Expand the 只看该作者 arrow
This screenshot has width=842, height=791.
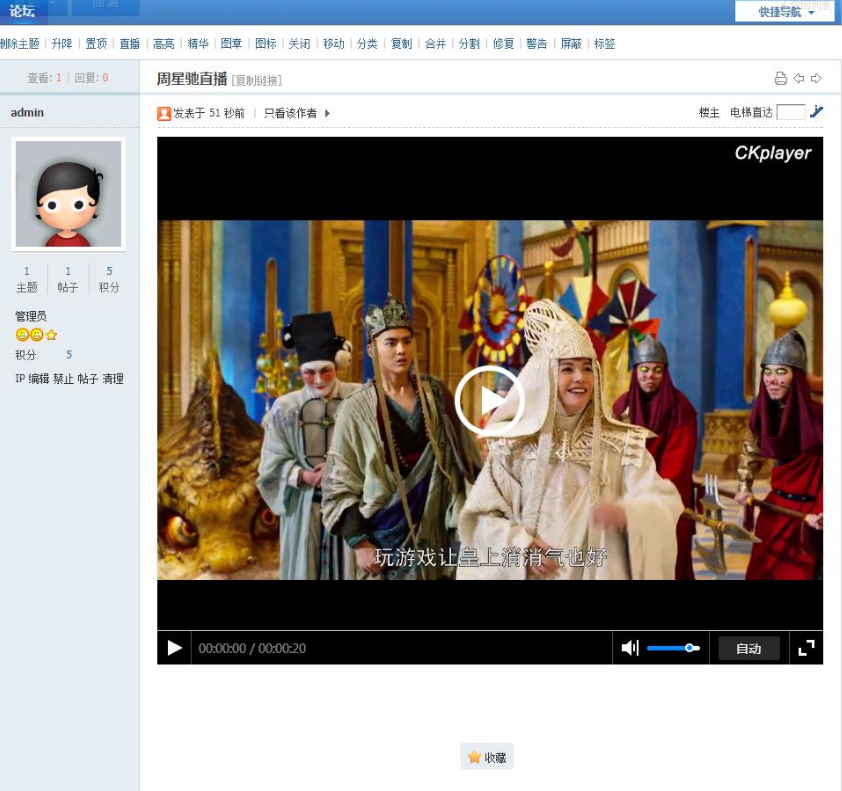tap(327, 113)
